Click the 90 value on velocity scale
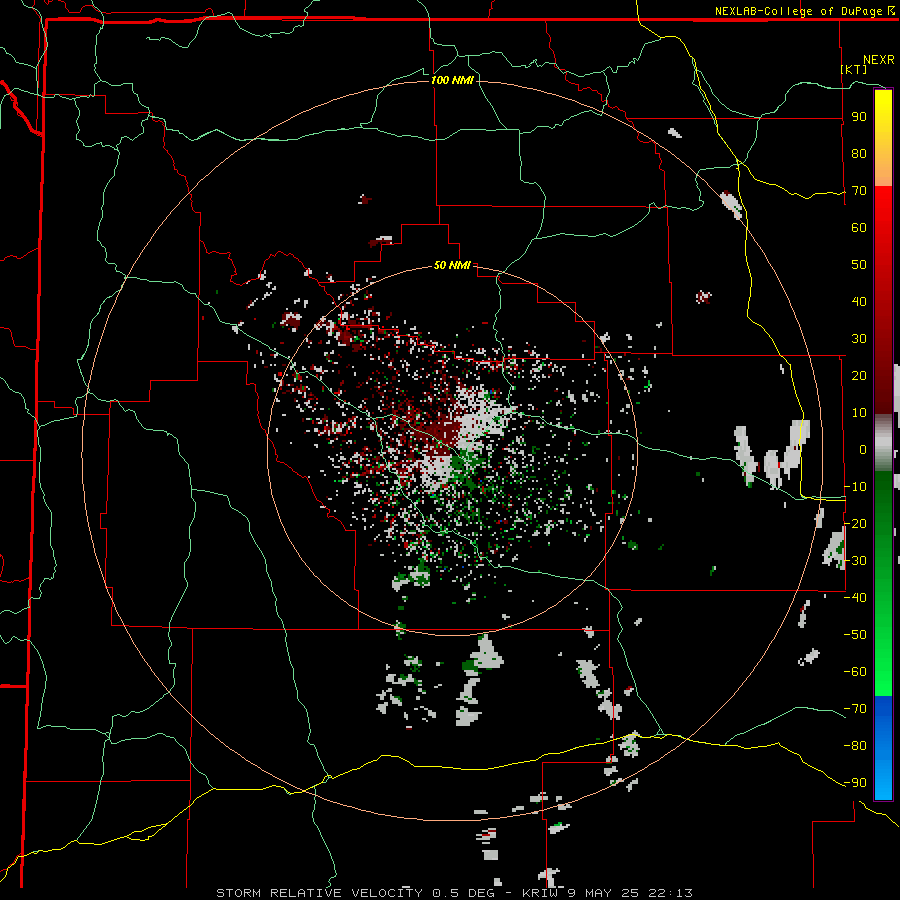 (859, 117)
